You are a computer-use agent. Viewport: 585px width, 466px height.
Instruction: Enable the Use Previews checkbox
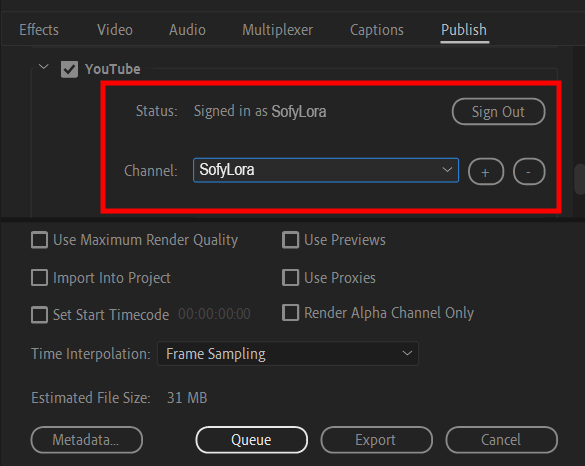[x=290, y=240]
